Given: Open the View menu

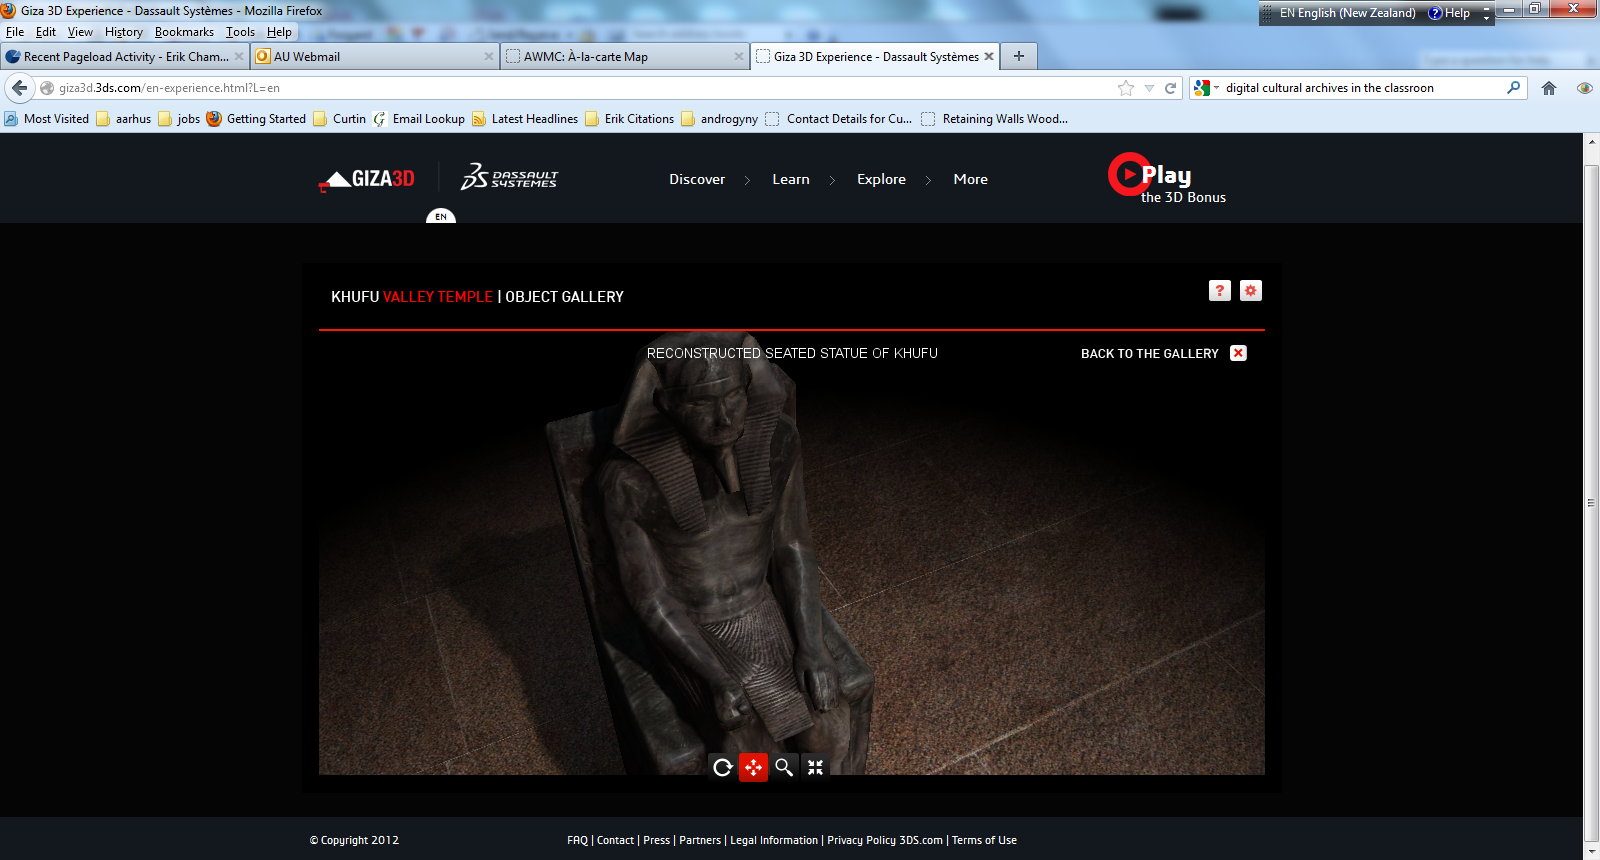Looking at the screenshot, I should point(80,32).
